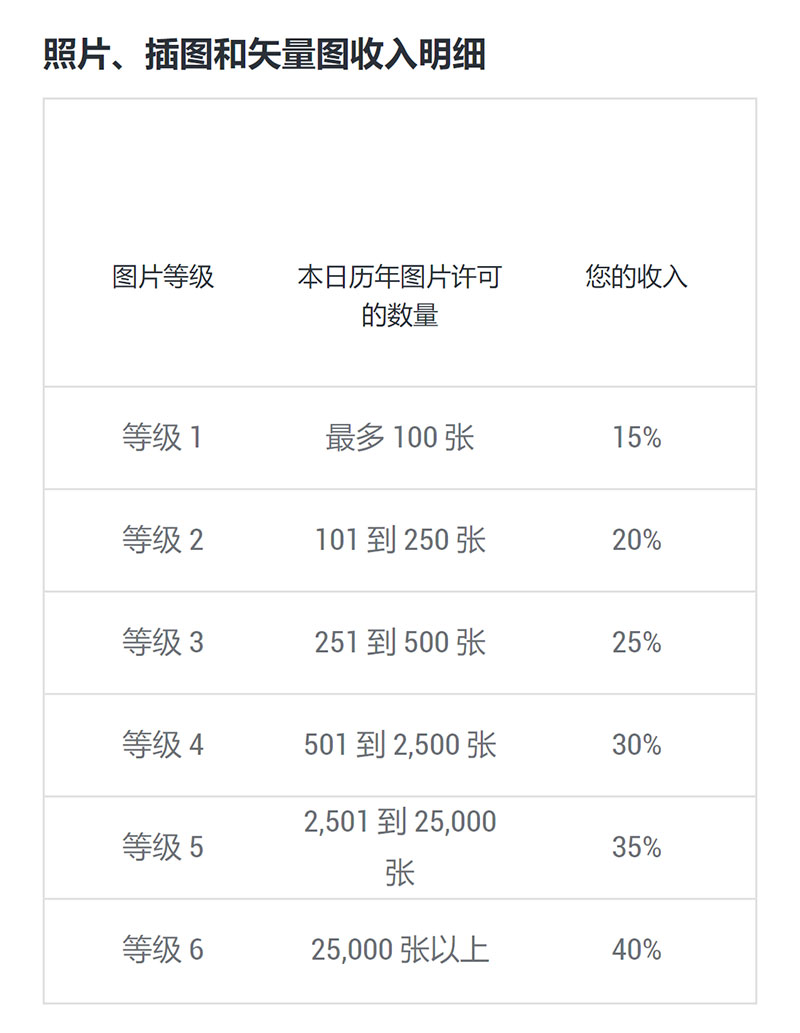Click the 30% income cell
This screenshot has width=800, height=1033.
click(637, 745)
